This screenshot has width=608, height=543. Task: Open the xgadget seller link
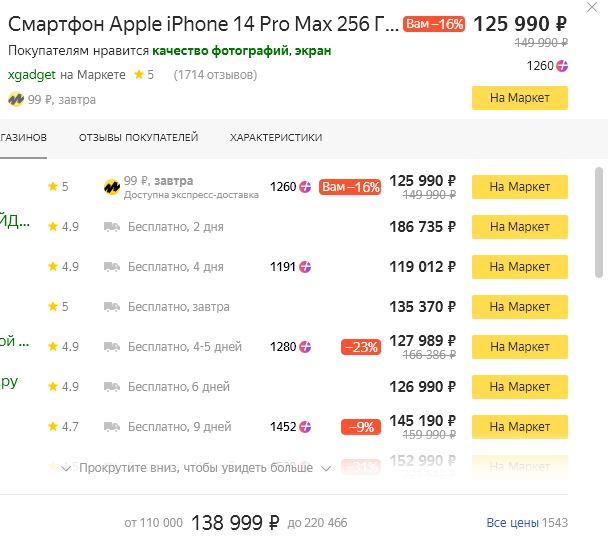32,75
